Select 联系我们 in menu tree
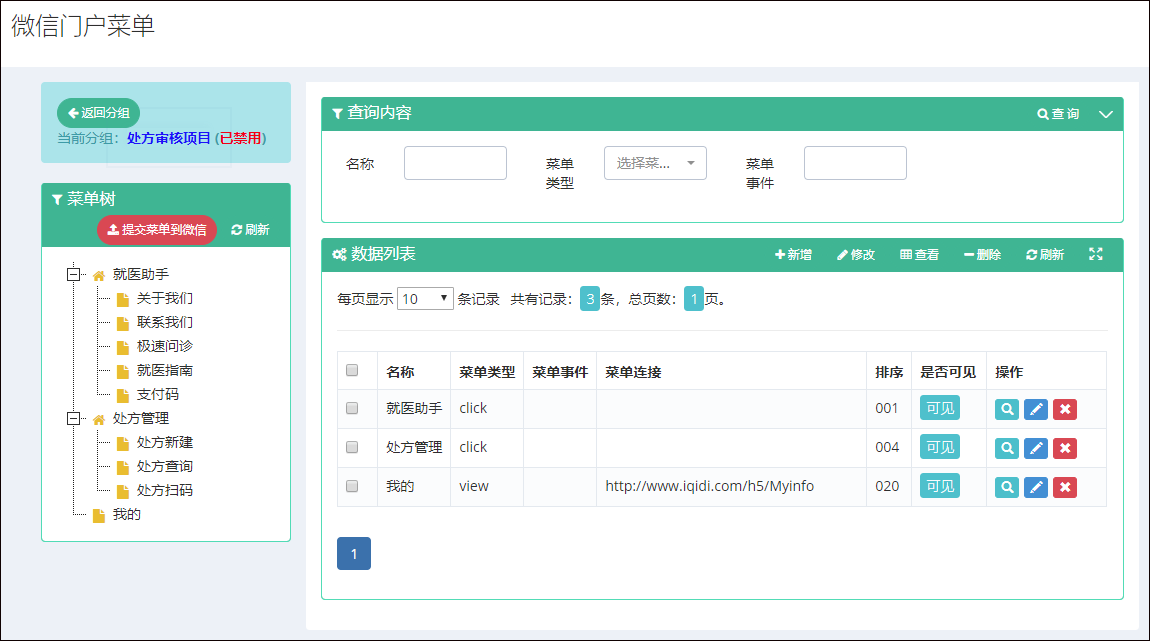The width and height of the screenshot is (1150, 641). click(x=164, y=323)
